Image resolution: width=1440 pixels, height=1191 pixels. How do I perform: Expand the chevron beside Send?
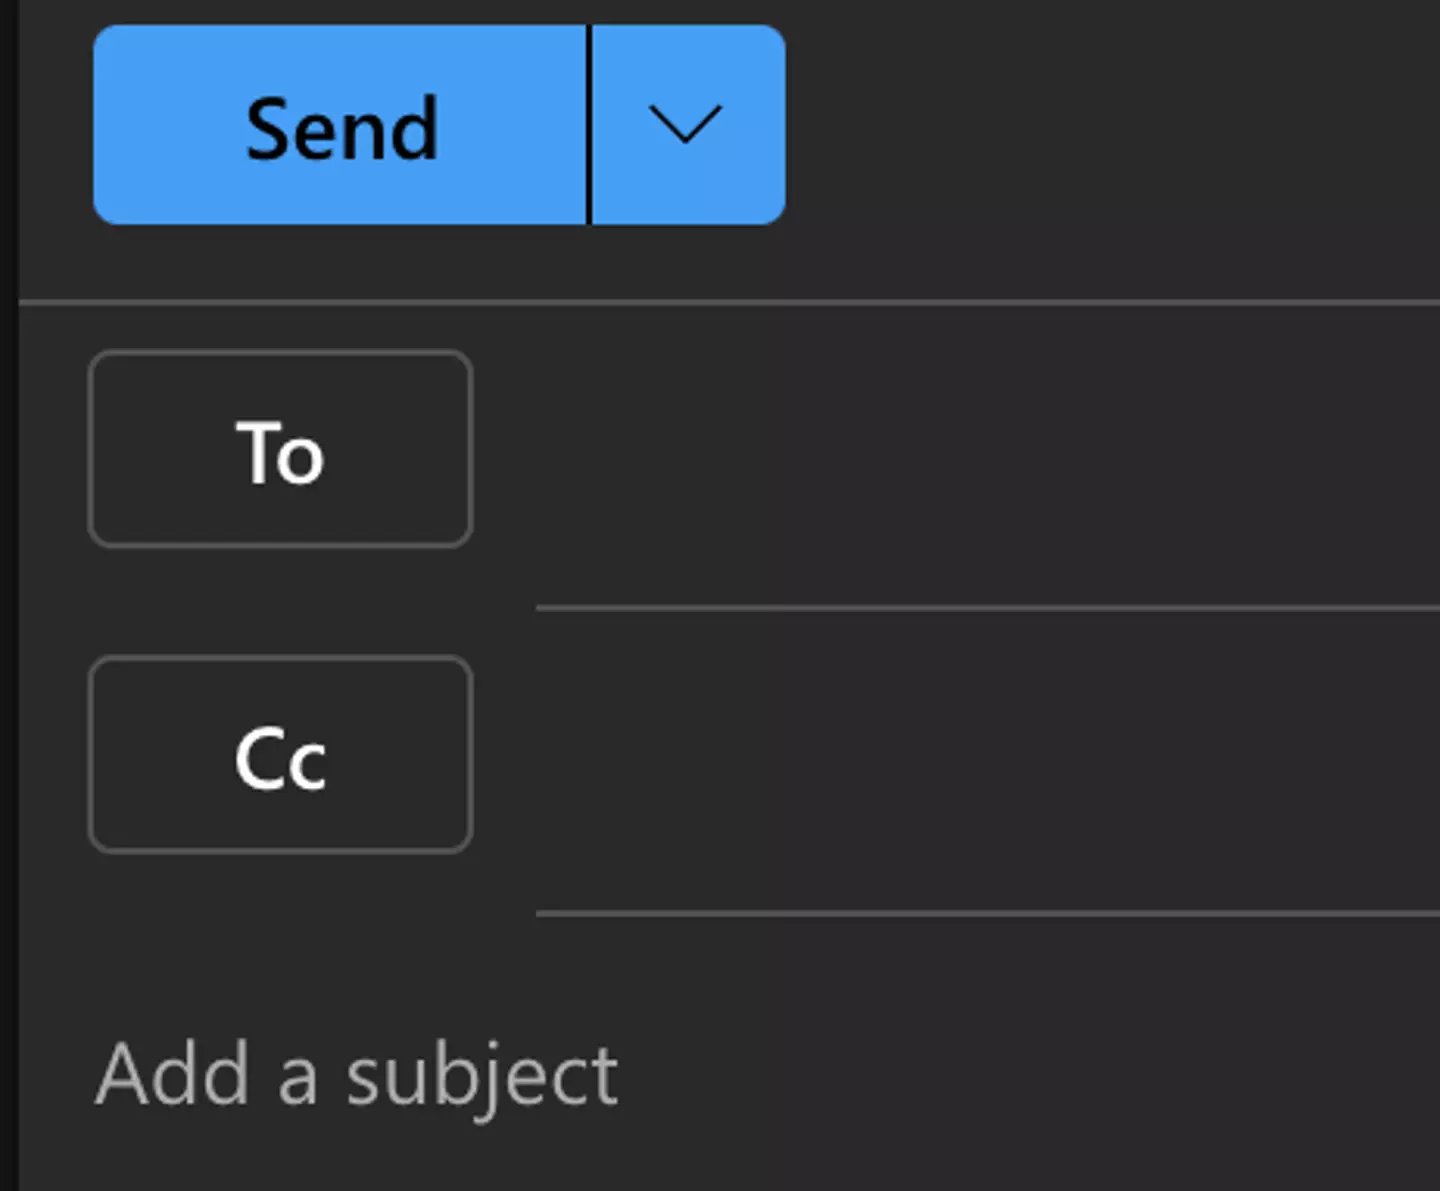pos(686,126)
